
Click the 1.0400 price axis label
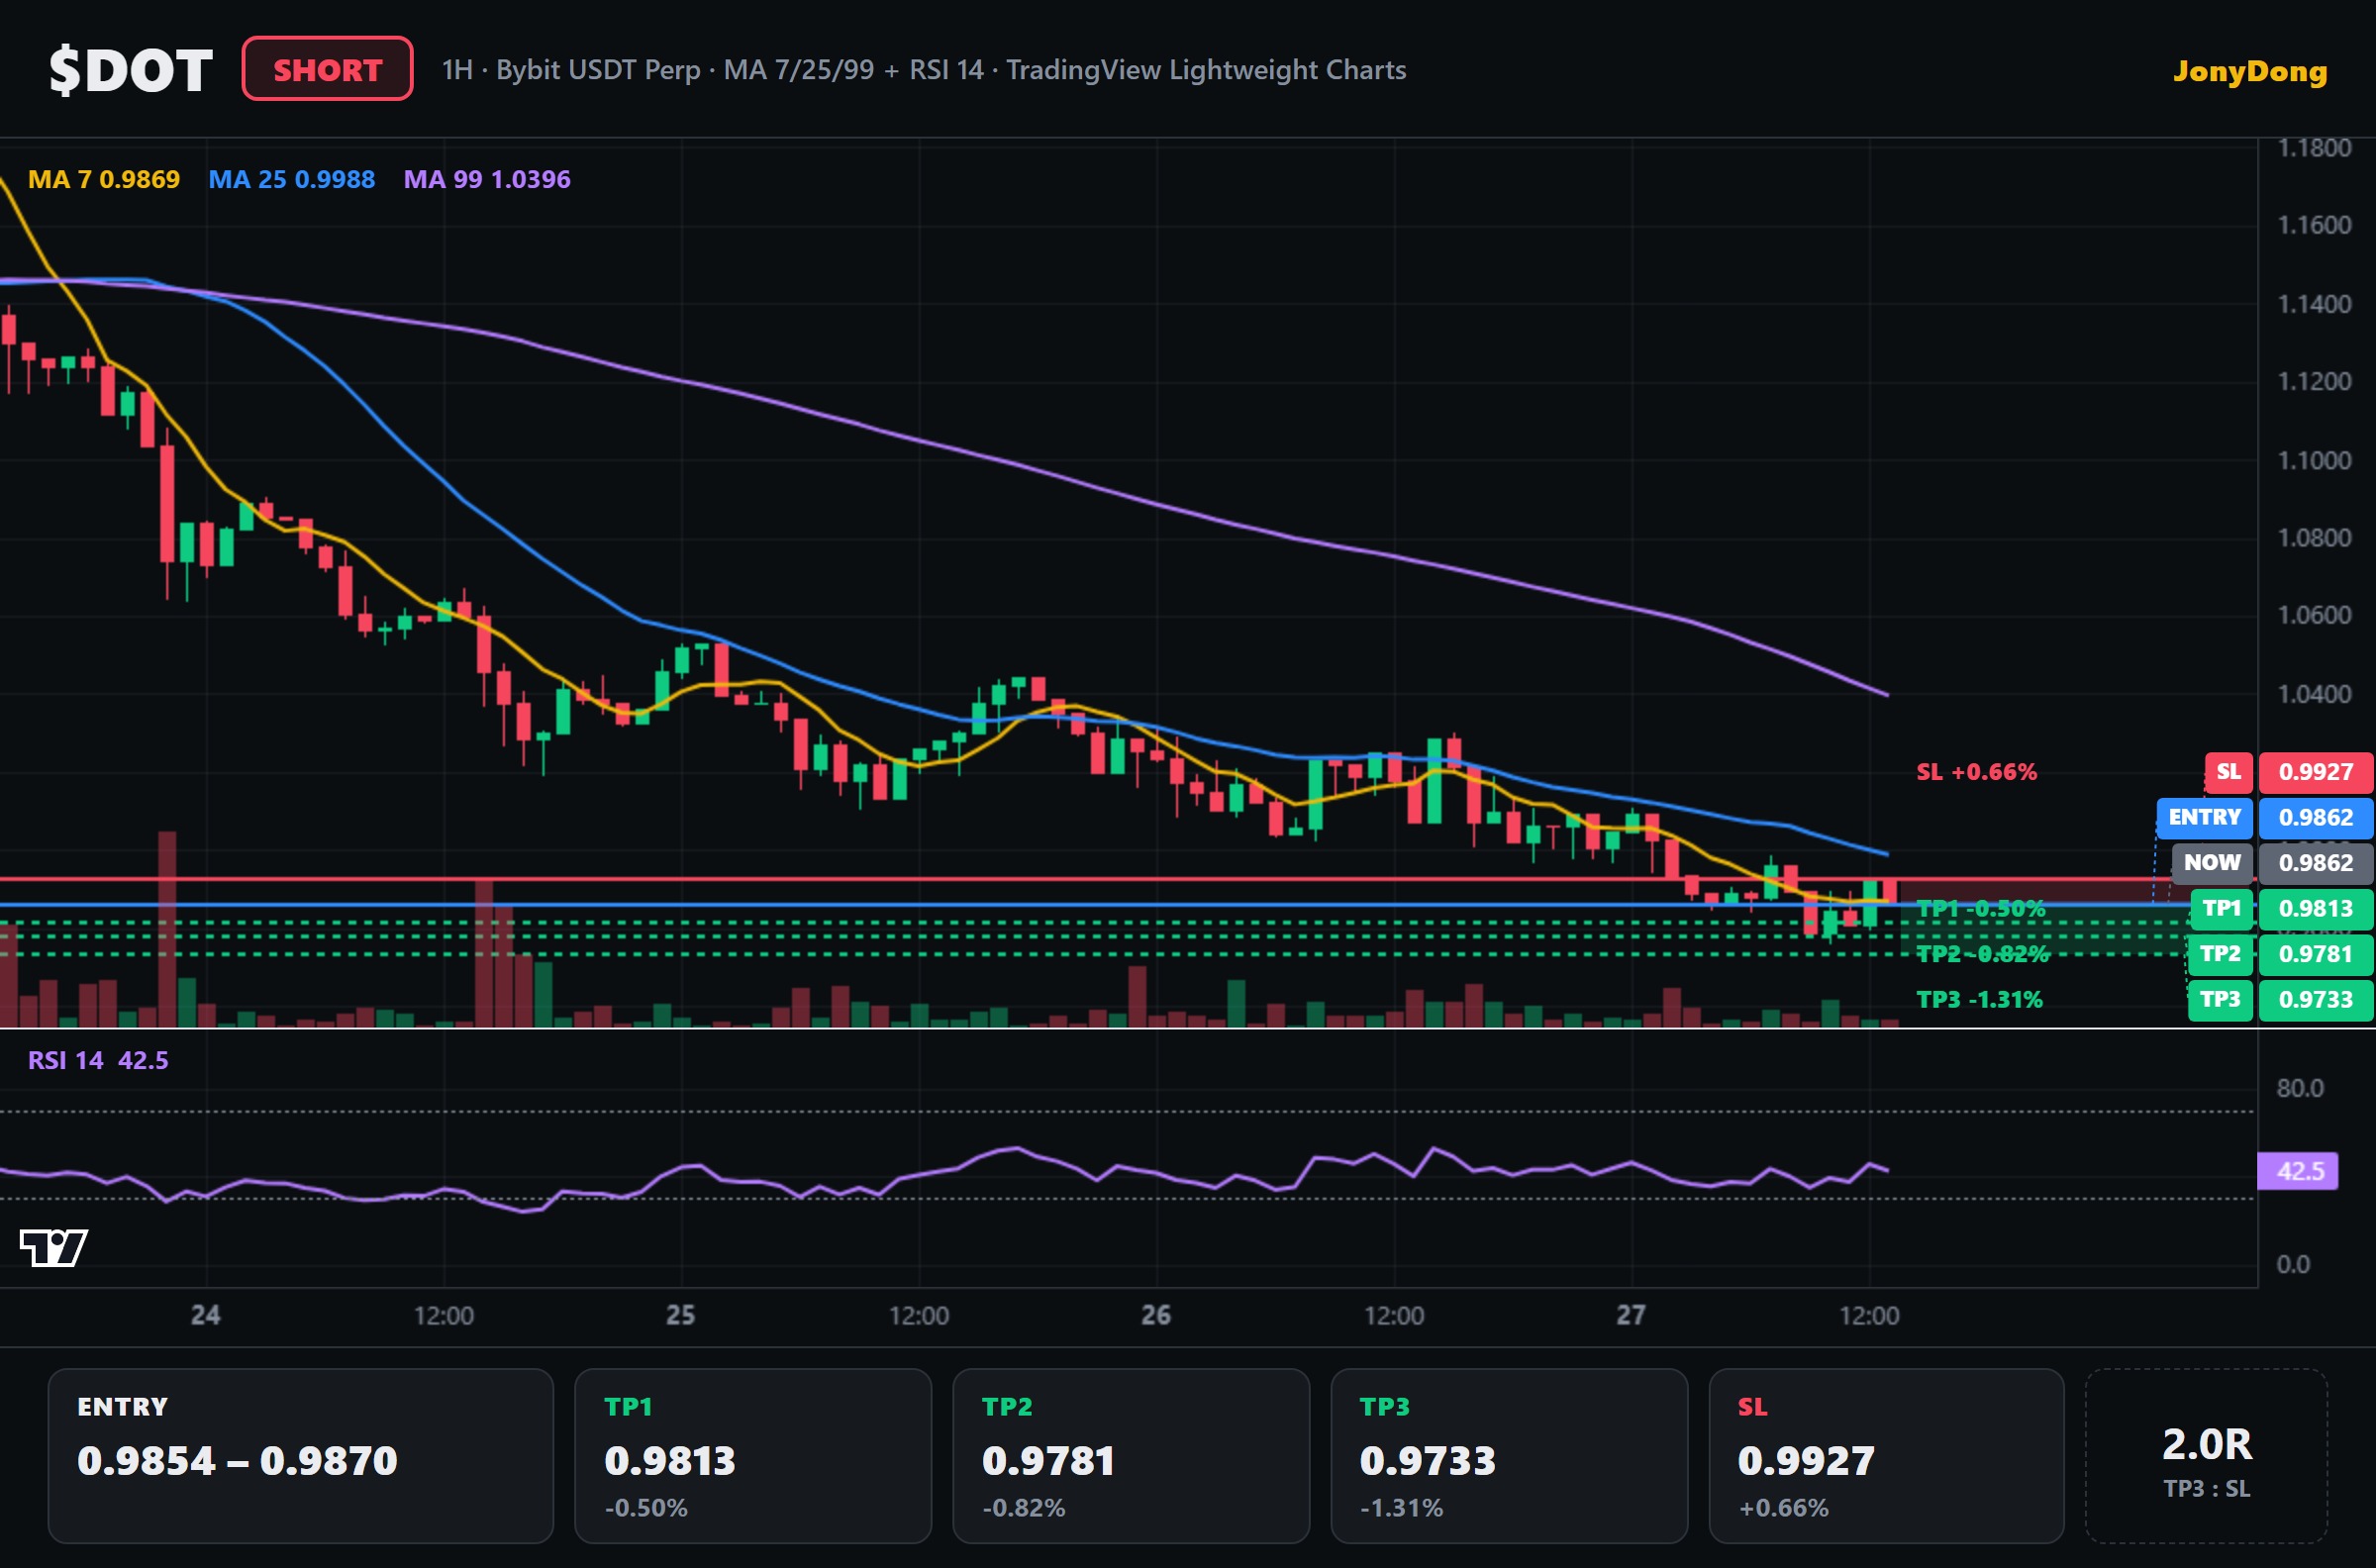click(x=2314, y=693)
